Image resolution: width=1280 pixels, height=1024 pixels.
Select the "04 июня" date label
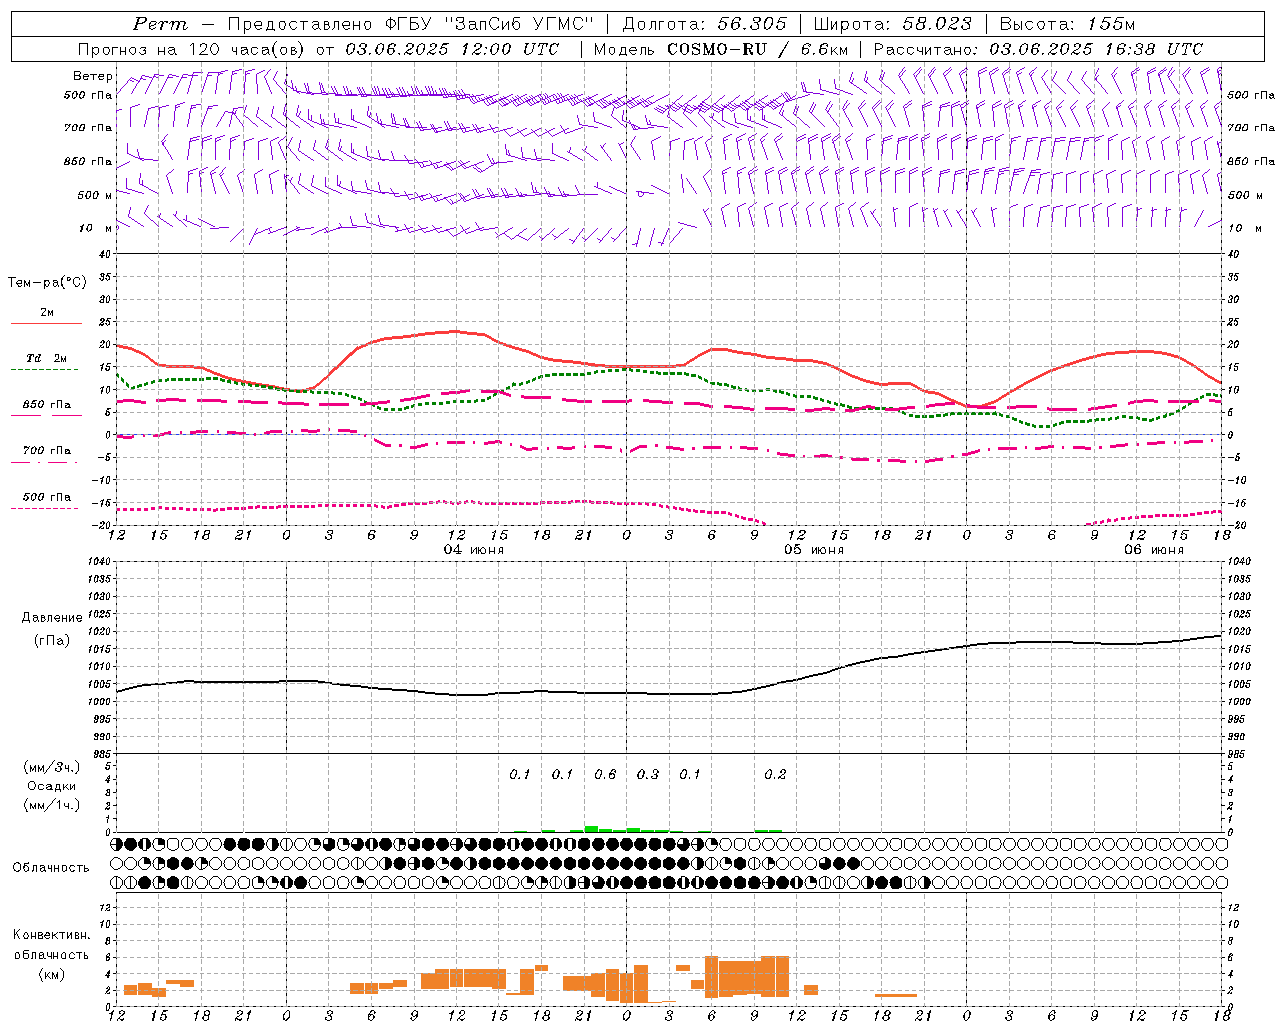click(474, 550)
